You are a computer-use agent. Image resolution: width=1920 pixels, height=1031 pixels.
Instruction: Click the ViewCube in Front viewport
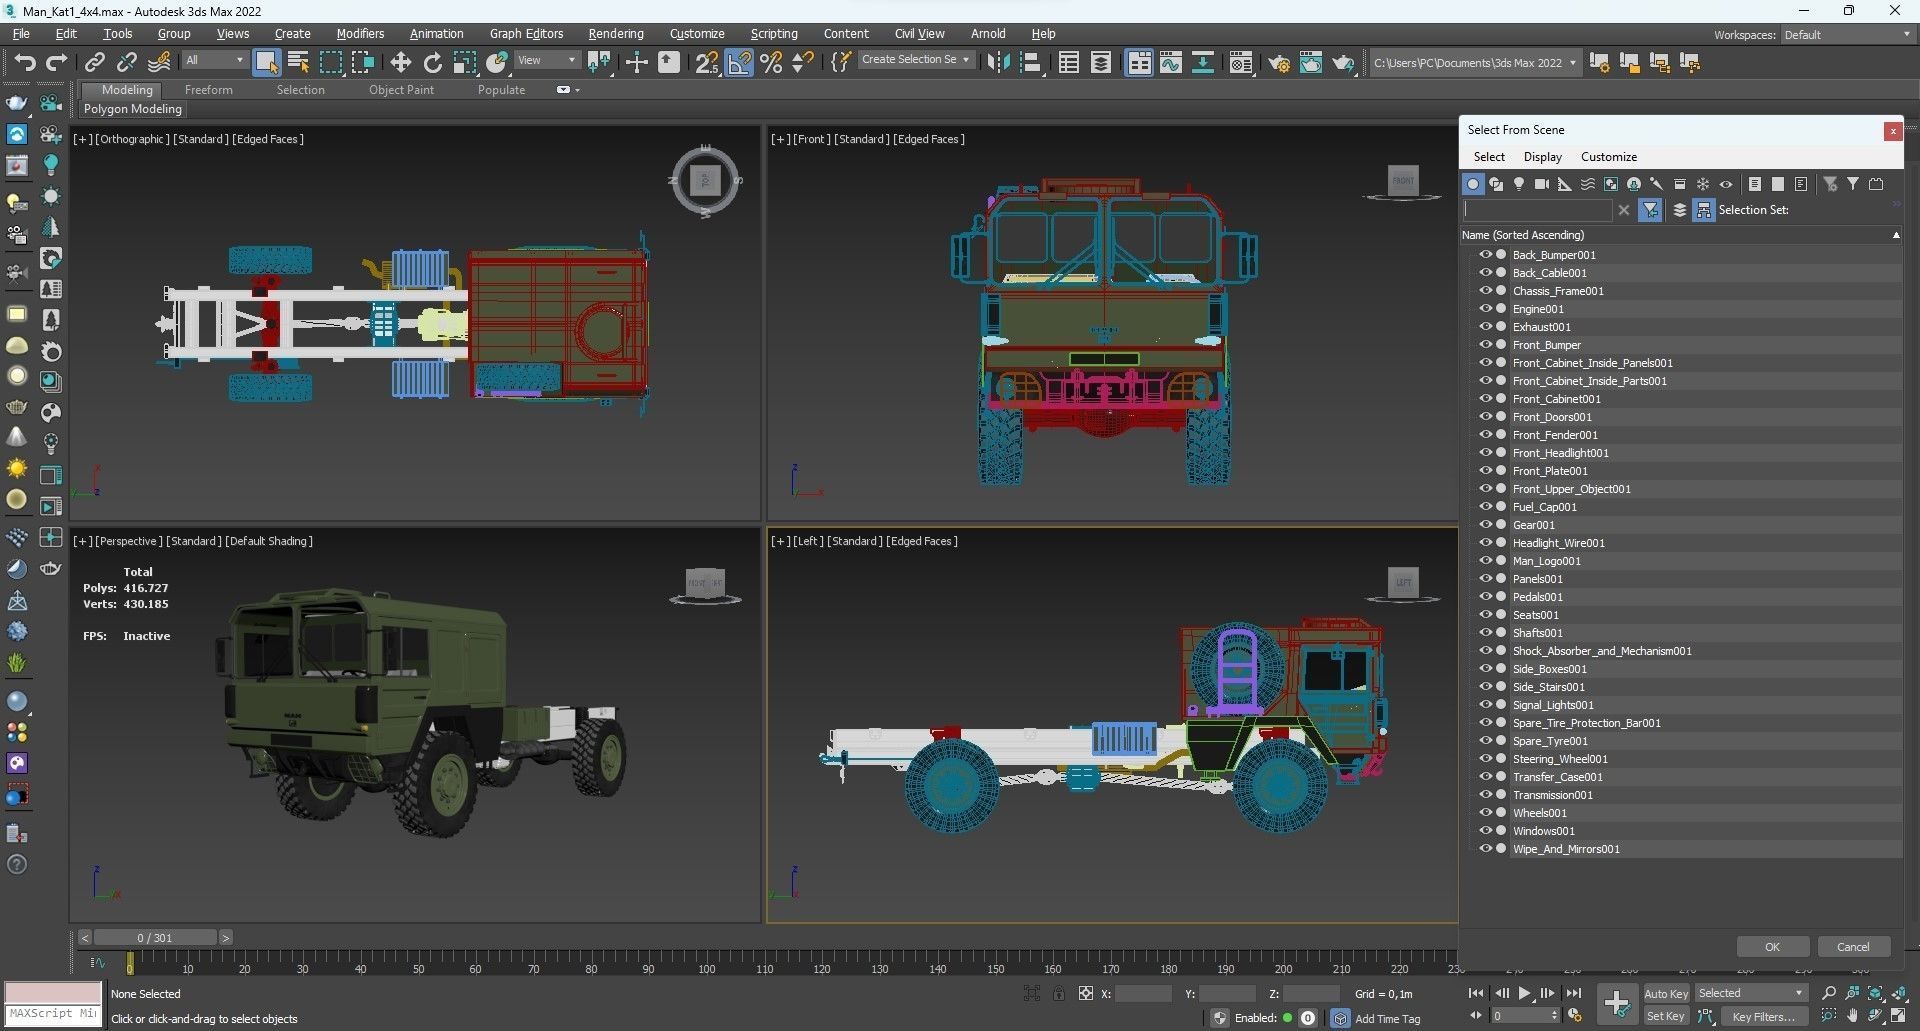(1403, 182)
